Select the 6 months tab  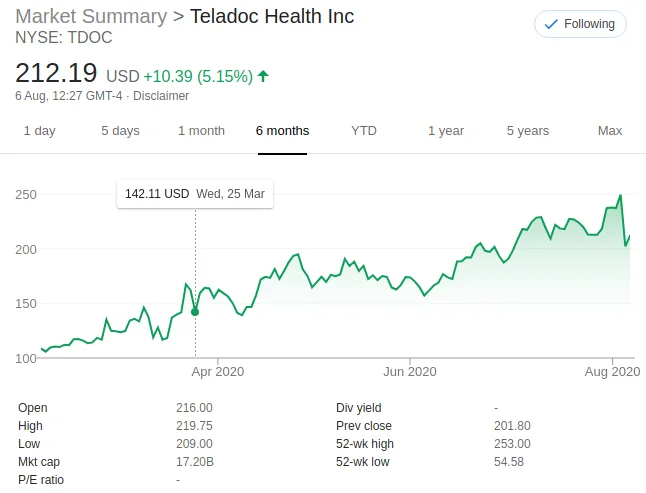pyautogui.click(x=282, y=131)
